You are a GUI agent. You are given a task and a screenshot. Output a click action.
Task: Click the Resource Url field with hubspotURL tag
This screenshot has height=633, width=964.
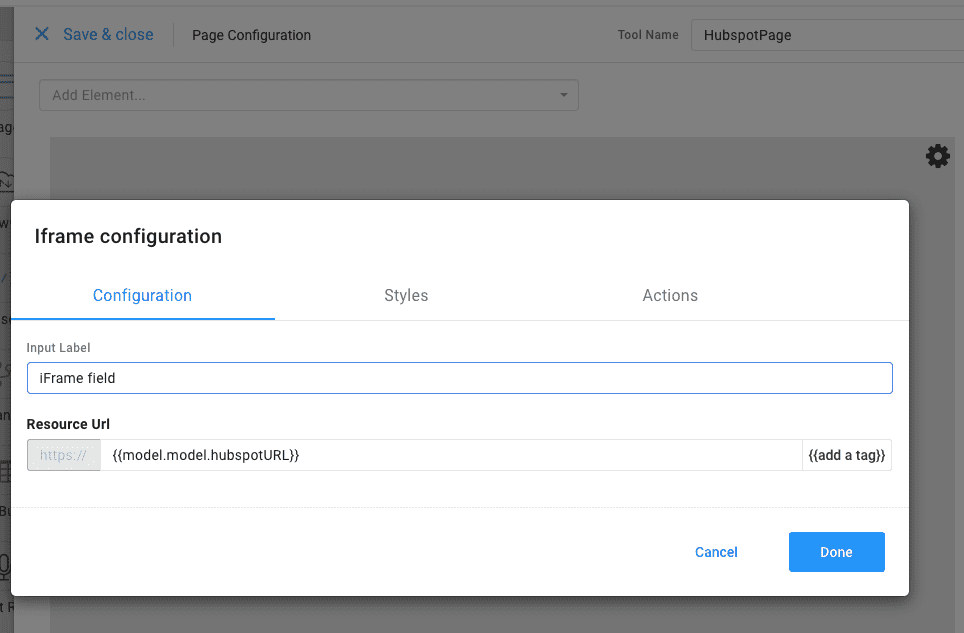pos(450,455)
